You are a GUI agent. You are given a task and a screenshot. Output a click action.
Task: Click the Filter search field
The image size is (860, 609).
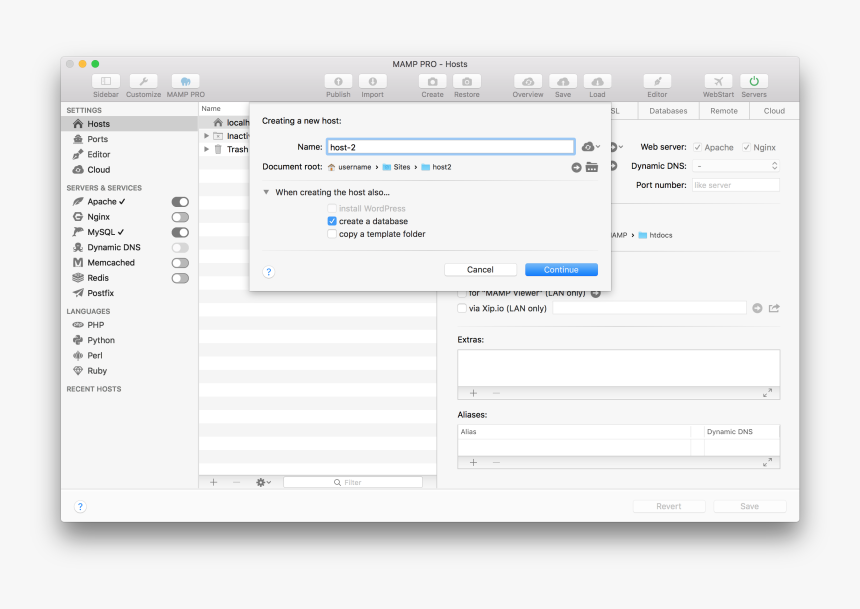pyautogui.click(x=353, y=482)
